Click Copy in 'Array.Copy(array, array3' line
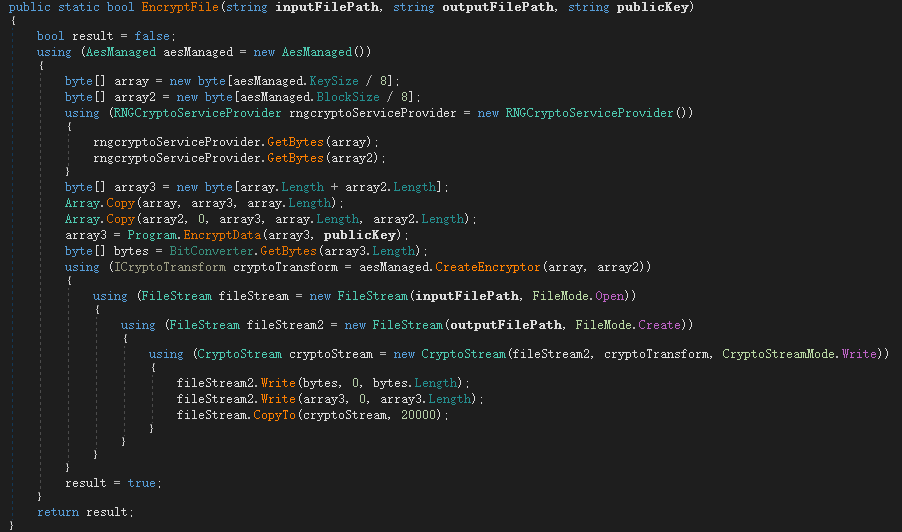Screen dimensions: 902x532 coord(120,204)
